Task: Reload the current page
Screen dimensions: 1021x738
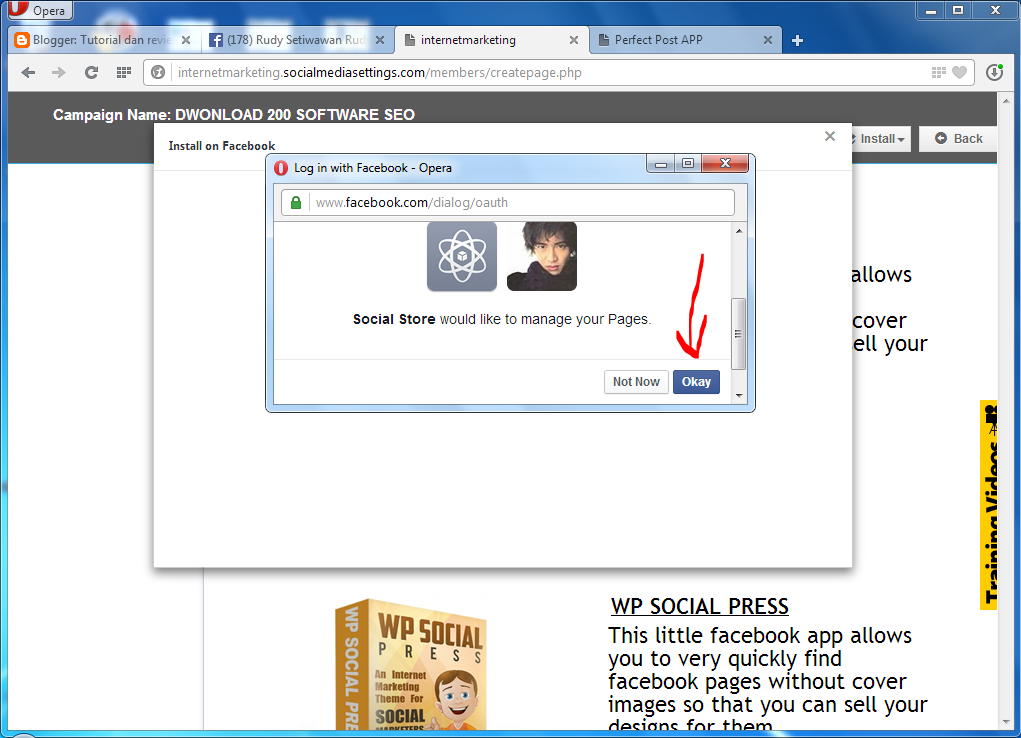Action: (91, 72)
